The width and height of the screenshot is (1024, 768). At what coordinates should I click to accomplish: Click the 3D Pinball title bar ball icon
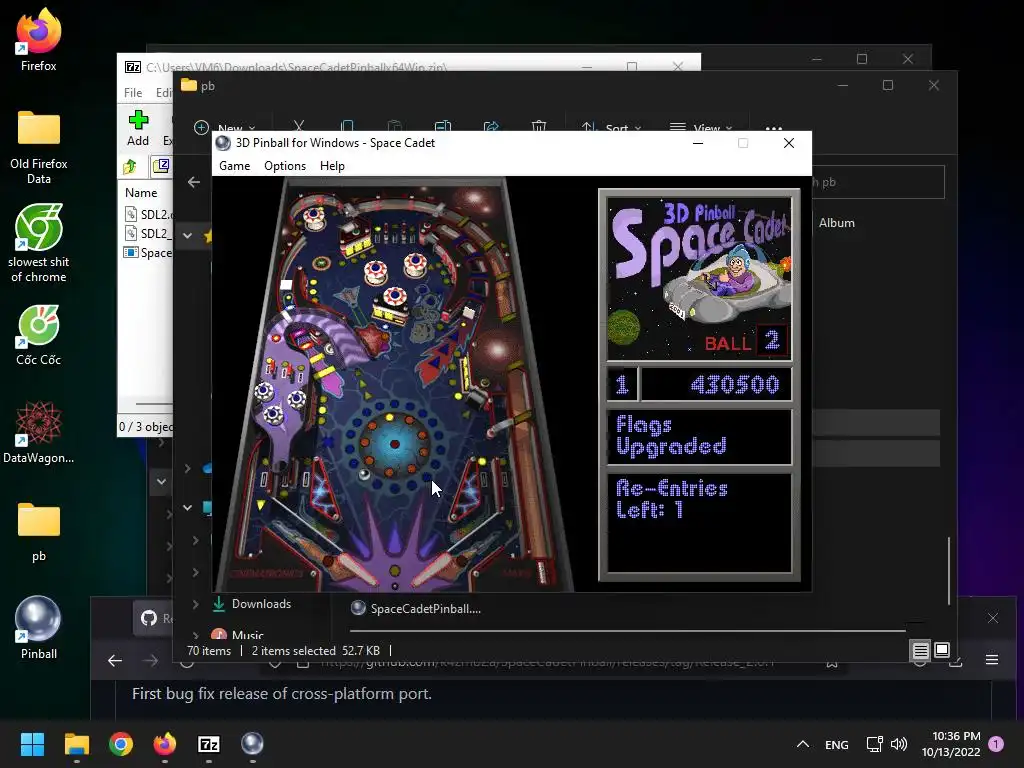(x=223, y=143)
